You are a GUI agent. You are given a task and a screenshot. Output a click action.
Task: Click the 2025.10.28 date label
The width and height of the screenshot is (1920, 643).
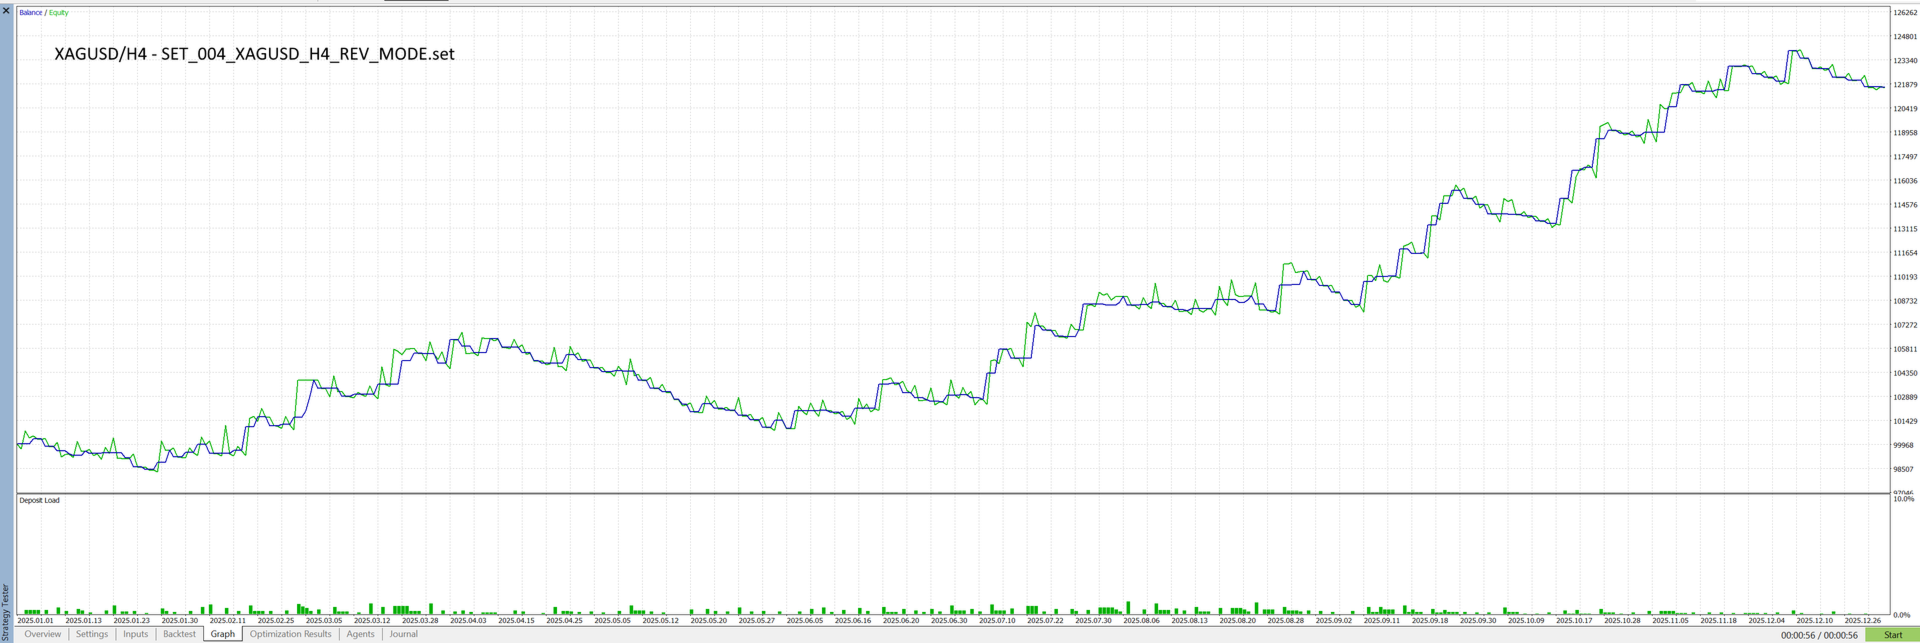[x=1622, y=621]
